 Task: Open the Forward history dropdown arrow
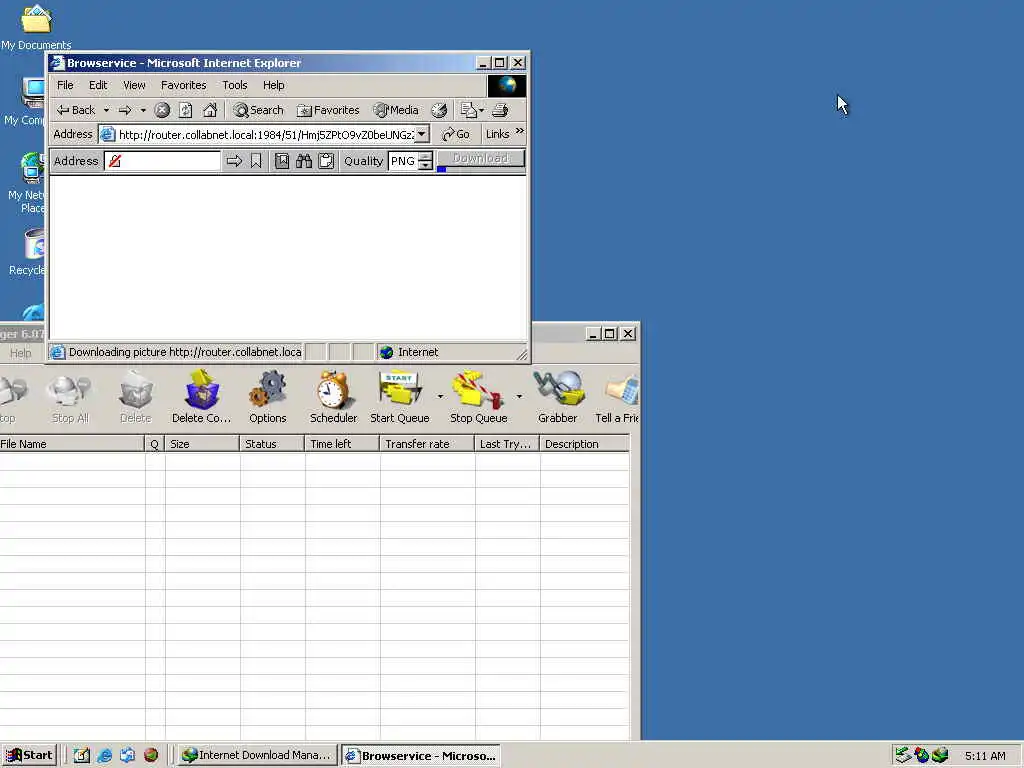tap(142, 110)
